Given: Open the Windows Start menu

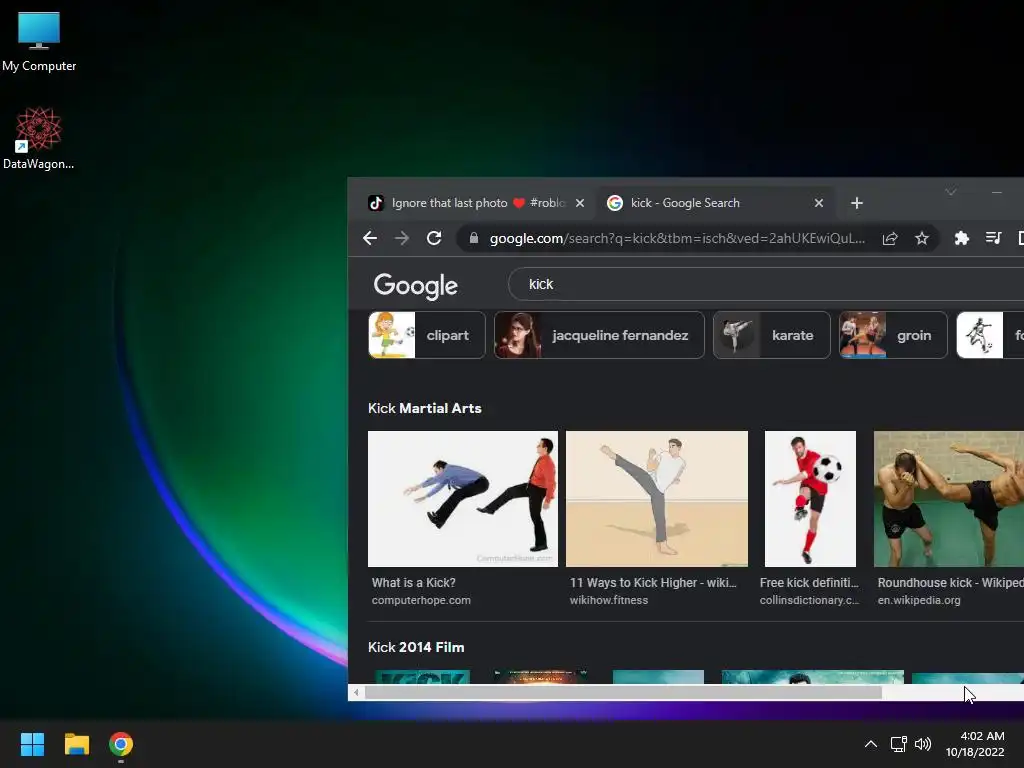Looking at the screenshot, I should pos(32,744).
